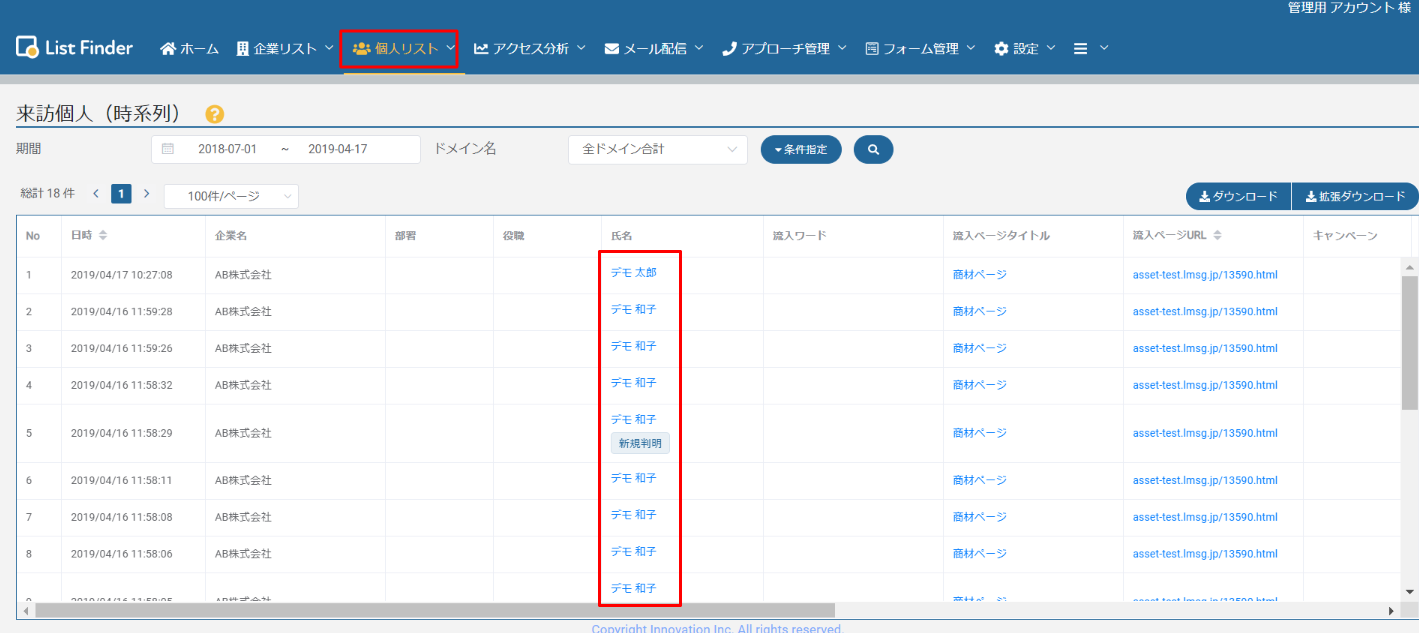Viewport: 1419px width, 633px height.
Task: Click the start date 2018-07-01 field
Action: click(227, 149)
